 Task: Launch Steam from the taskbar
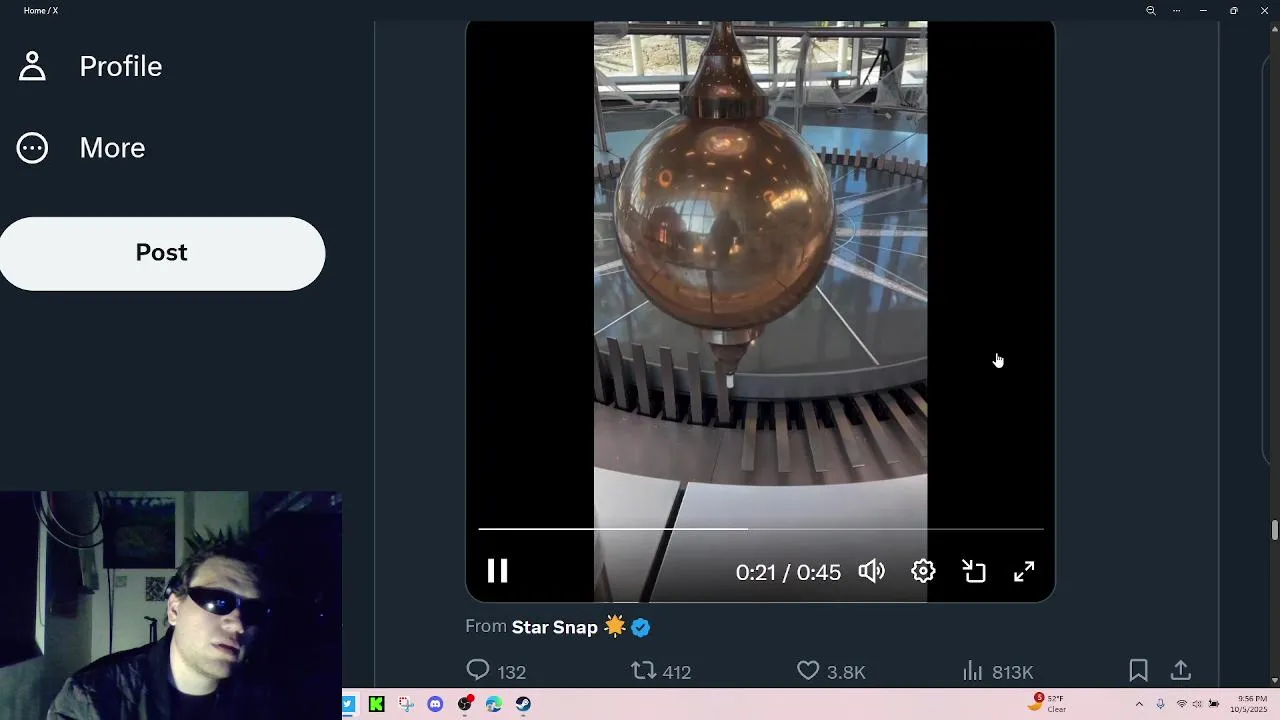523,704
